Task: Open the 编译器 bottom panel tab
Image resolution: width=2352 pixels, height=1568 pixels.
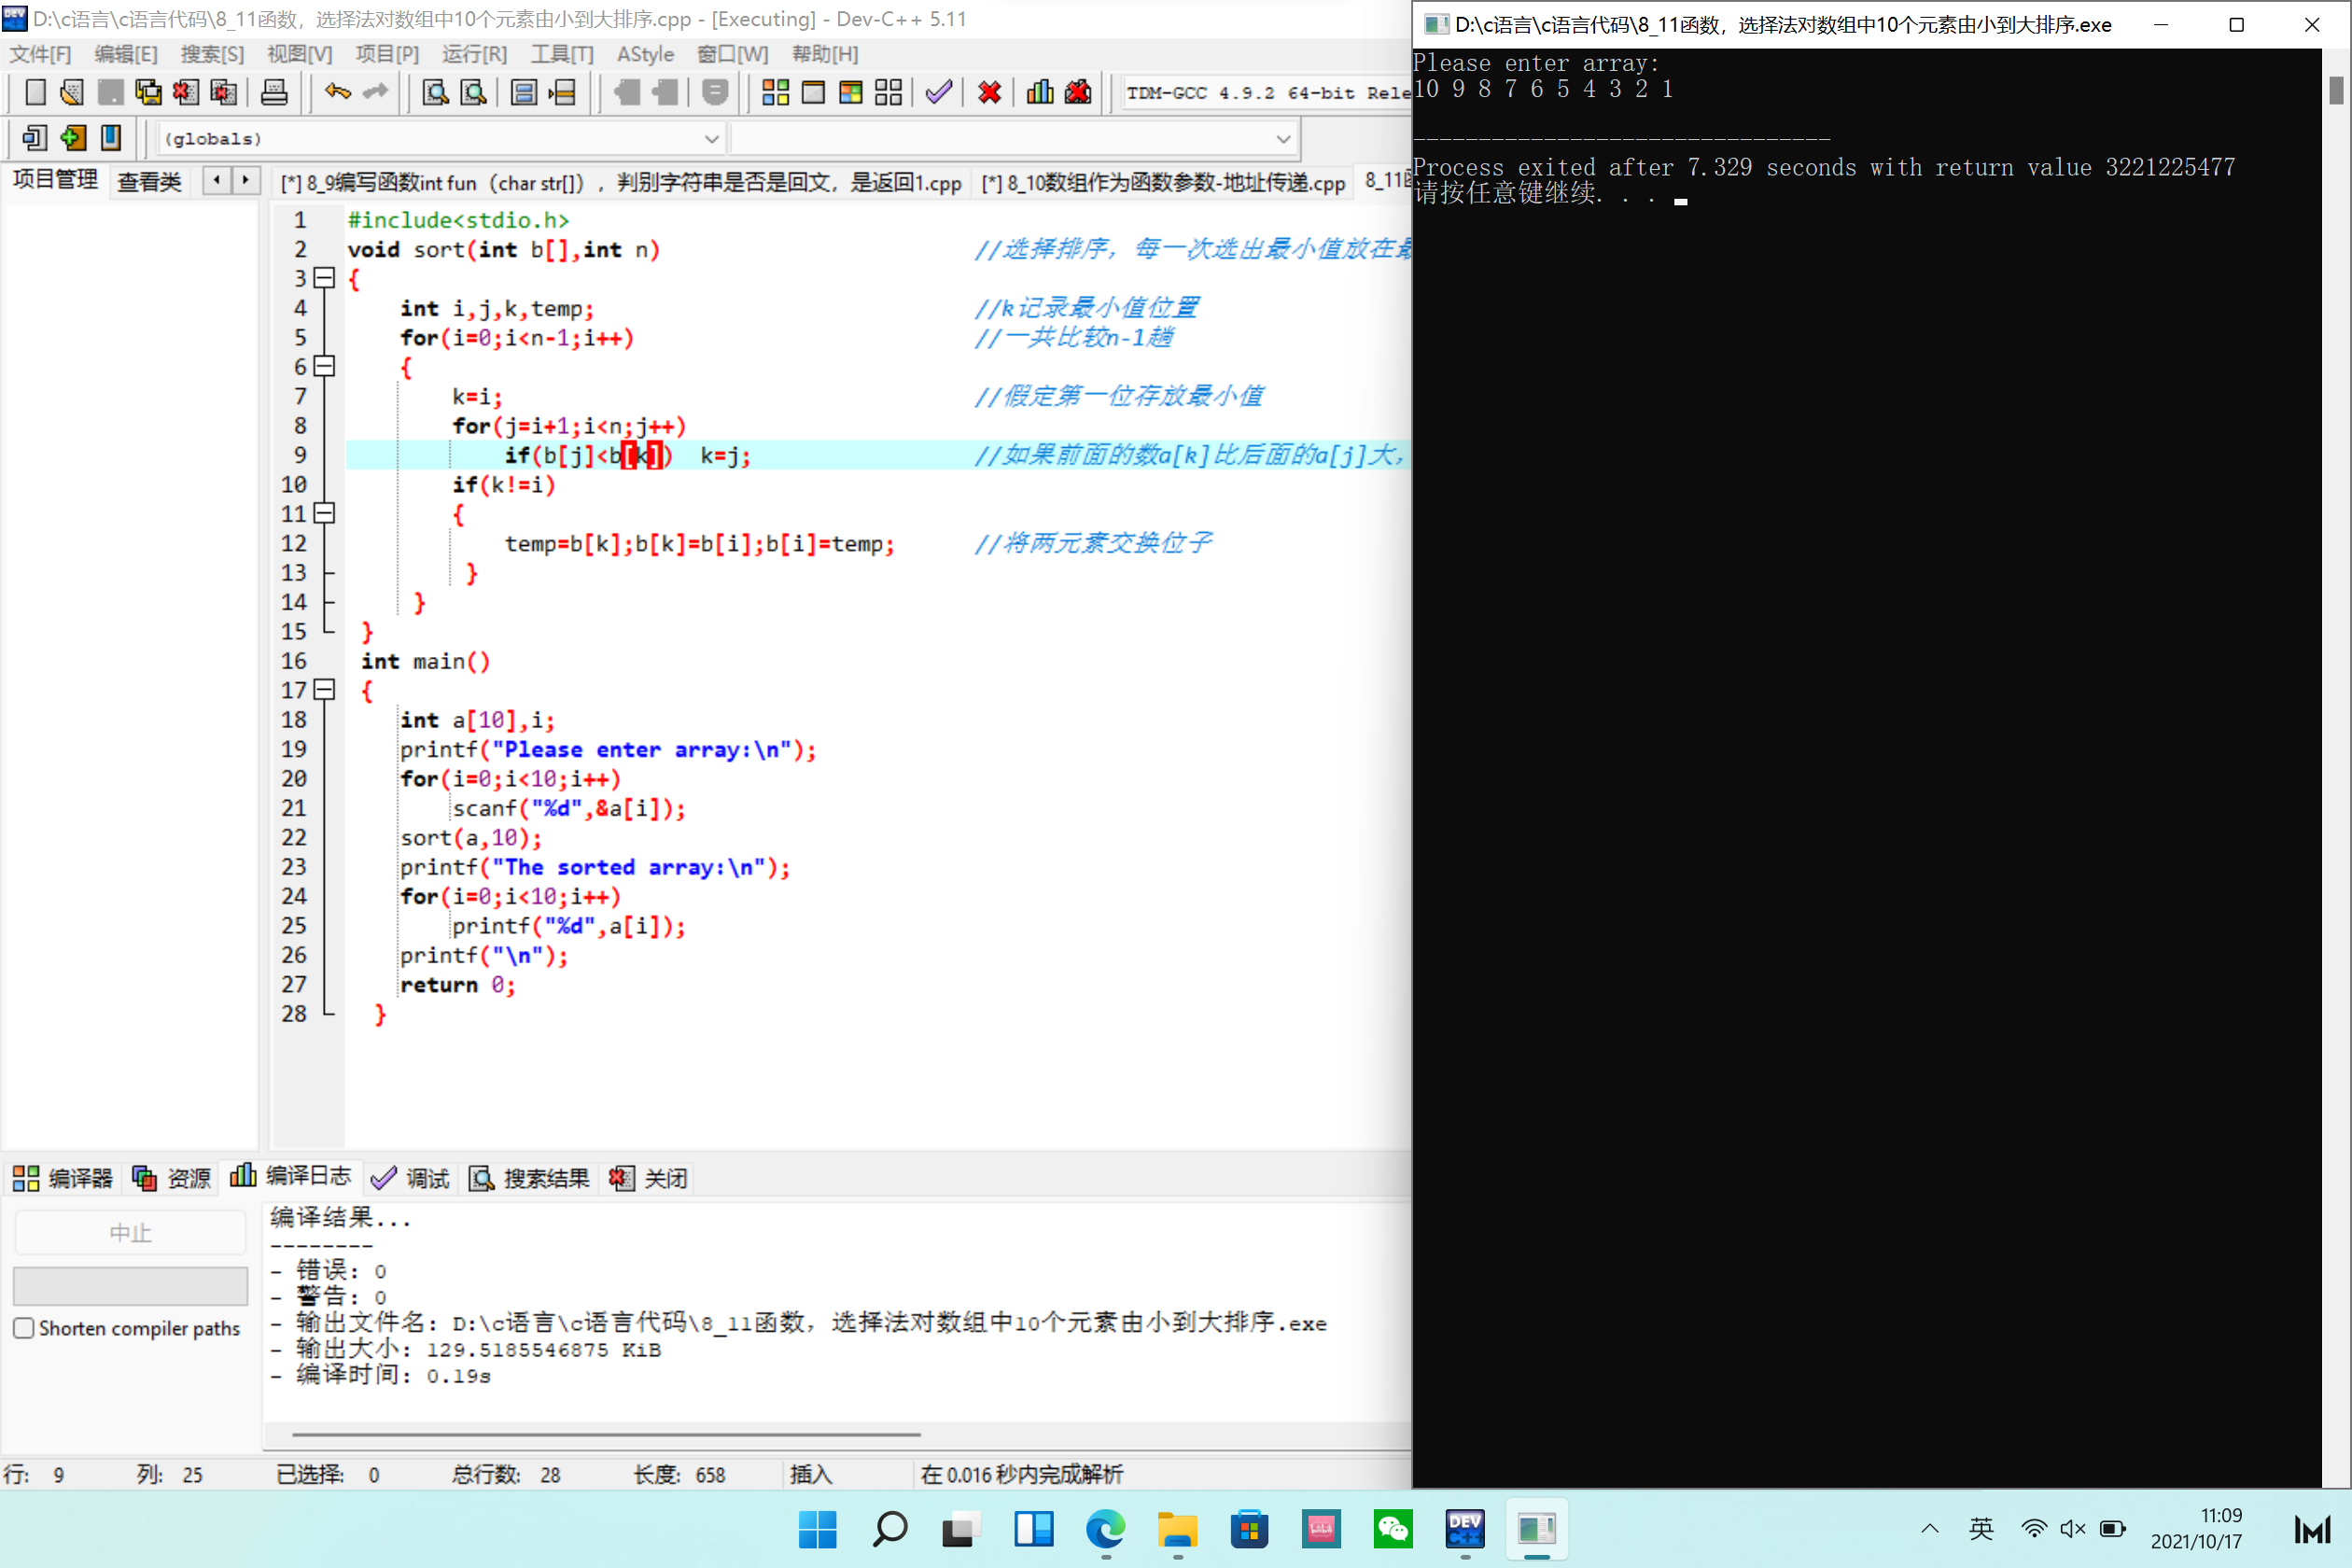Action: [63, 1178]
